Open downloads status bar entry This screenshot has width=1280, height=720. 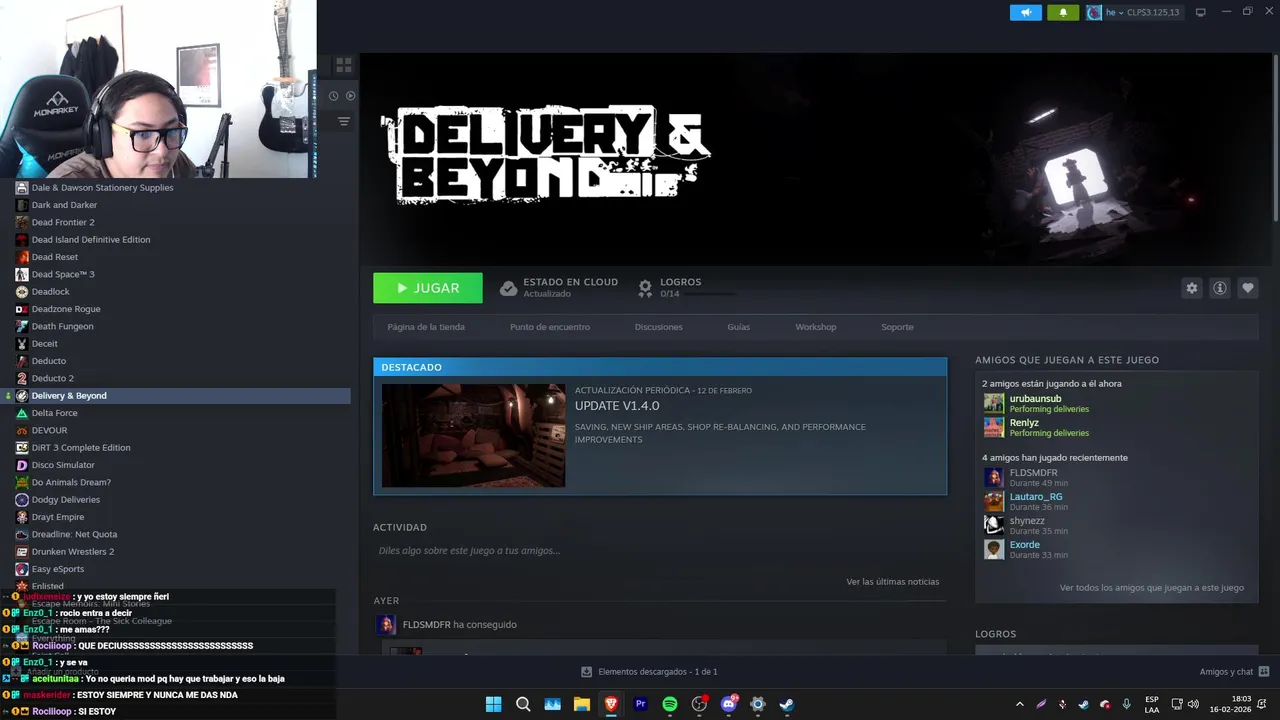[650, 672]
